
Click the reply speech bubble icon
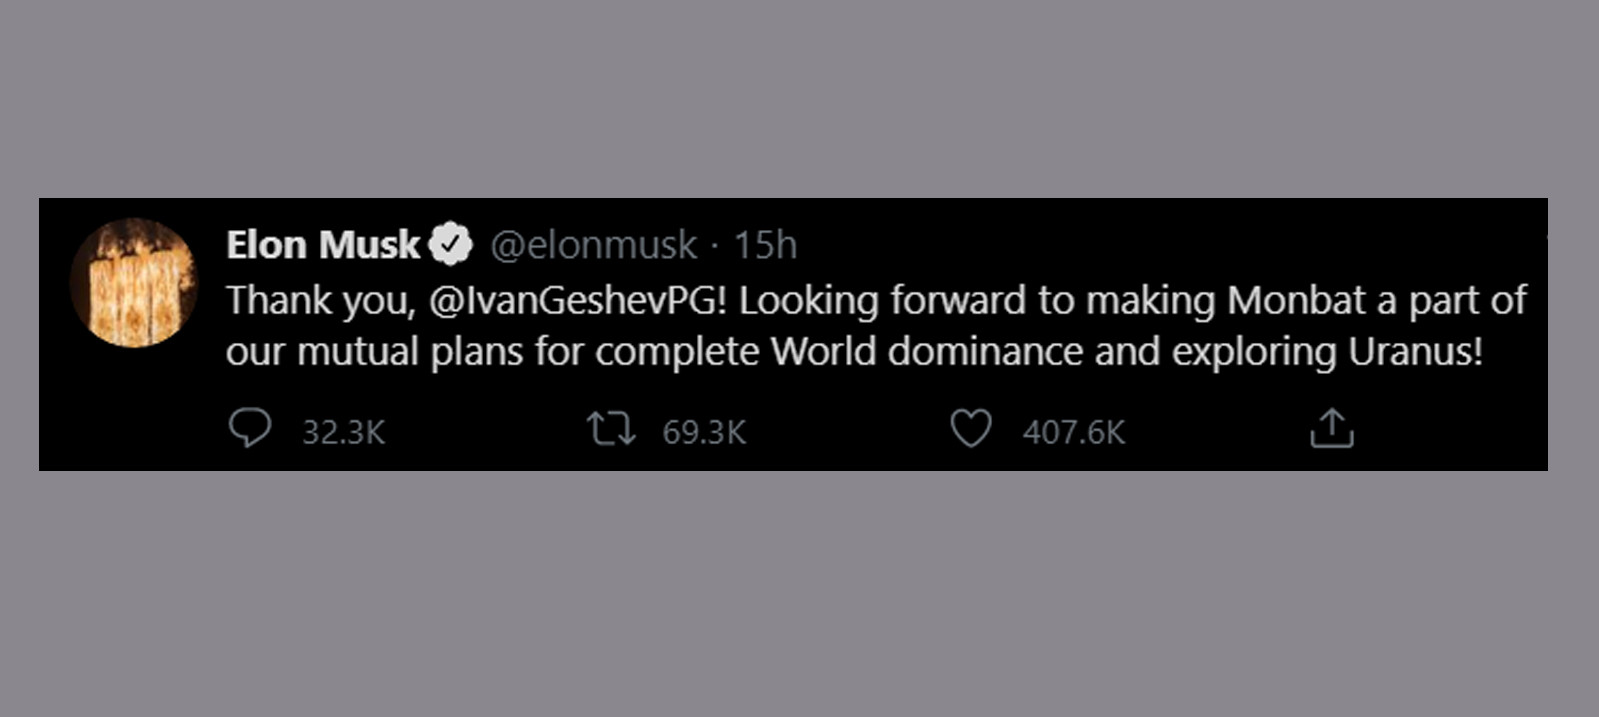point(249,428)
